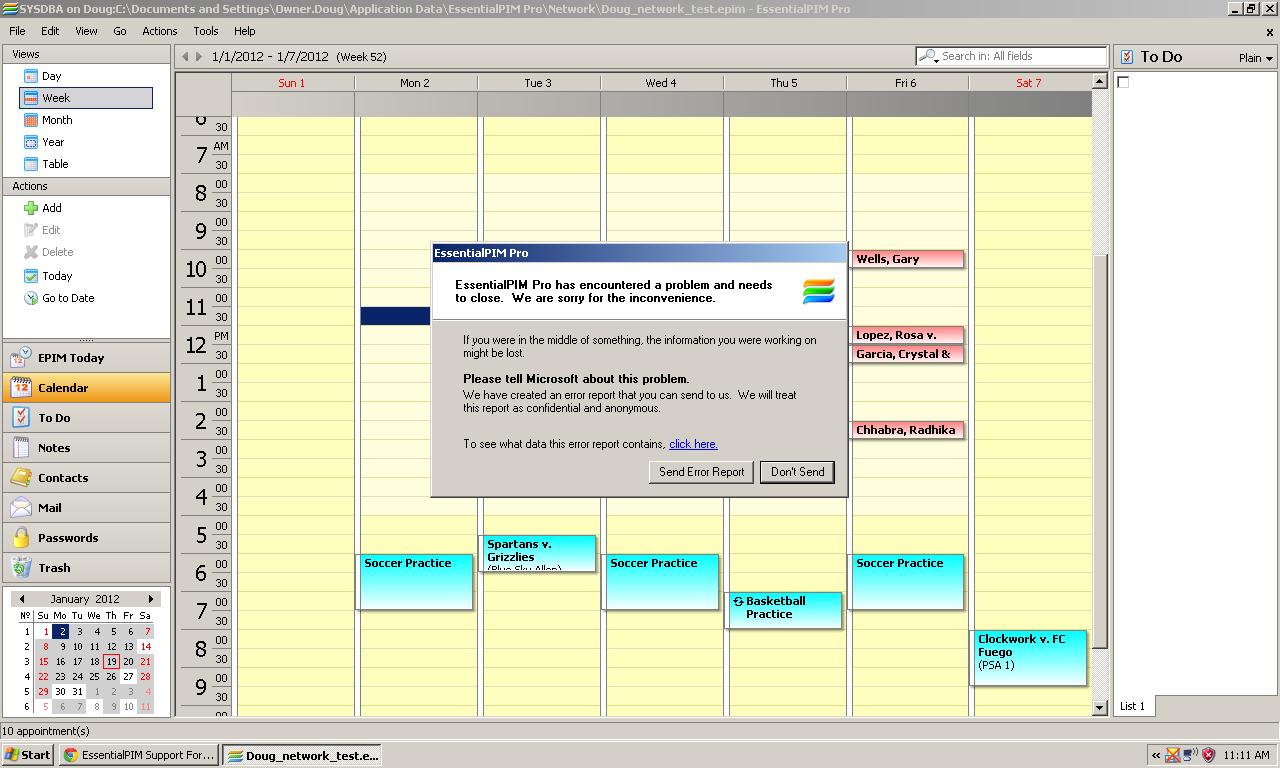Open Notes module
Viewport: 1280px width, 768px height.
86,448
